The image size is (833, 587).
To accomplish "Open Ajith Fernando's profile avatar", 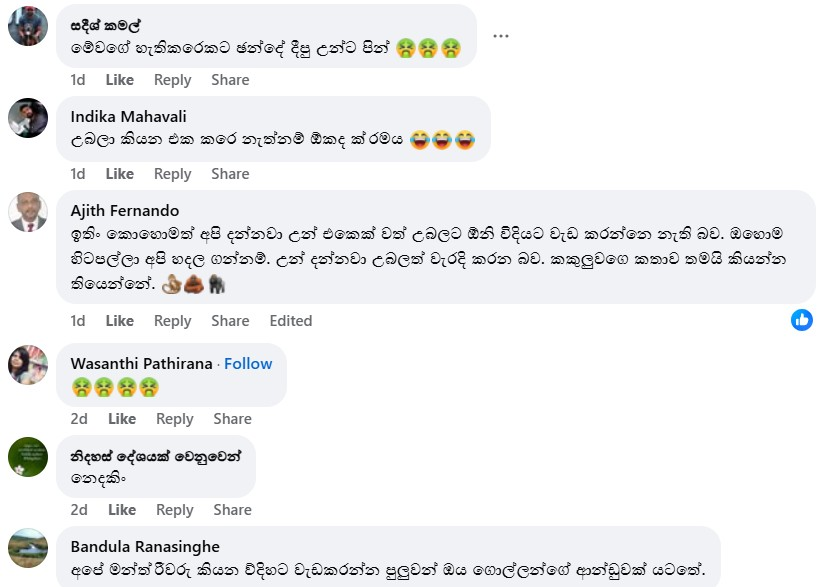I will pos(28,212).
